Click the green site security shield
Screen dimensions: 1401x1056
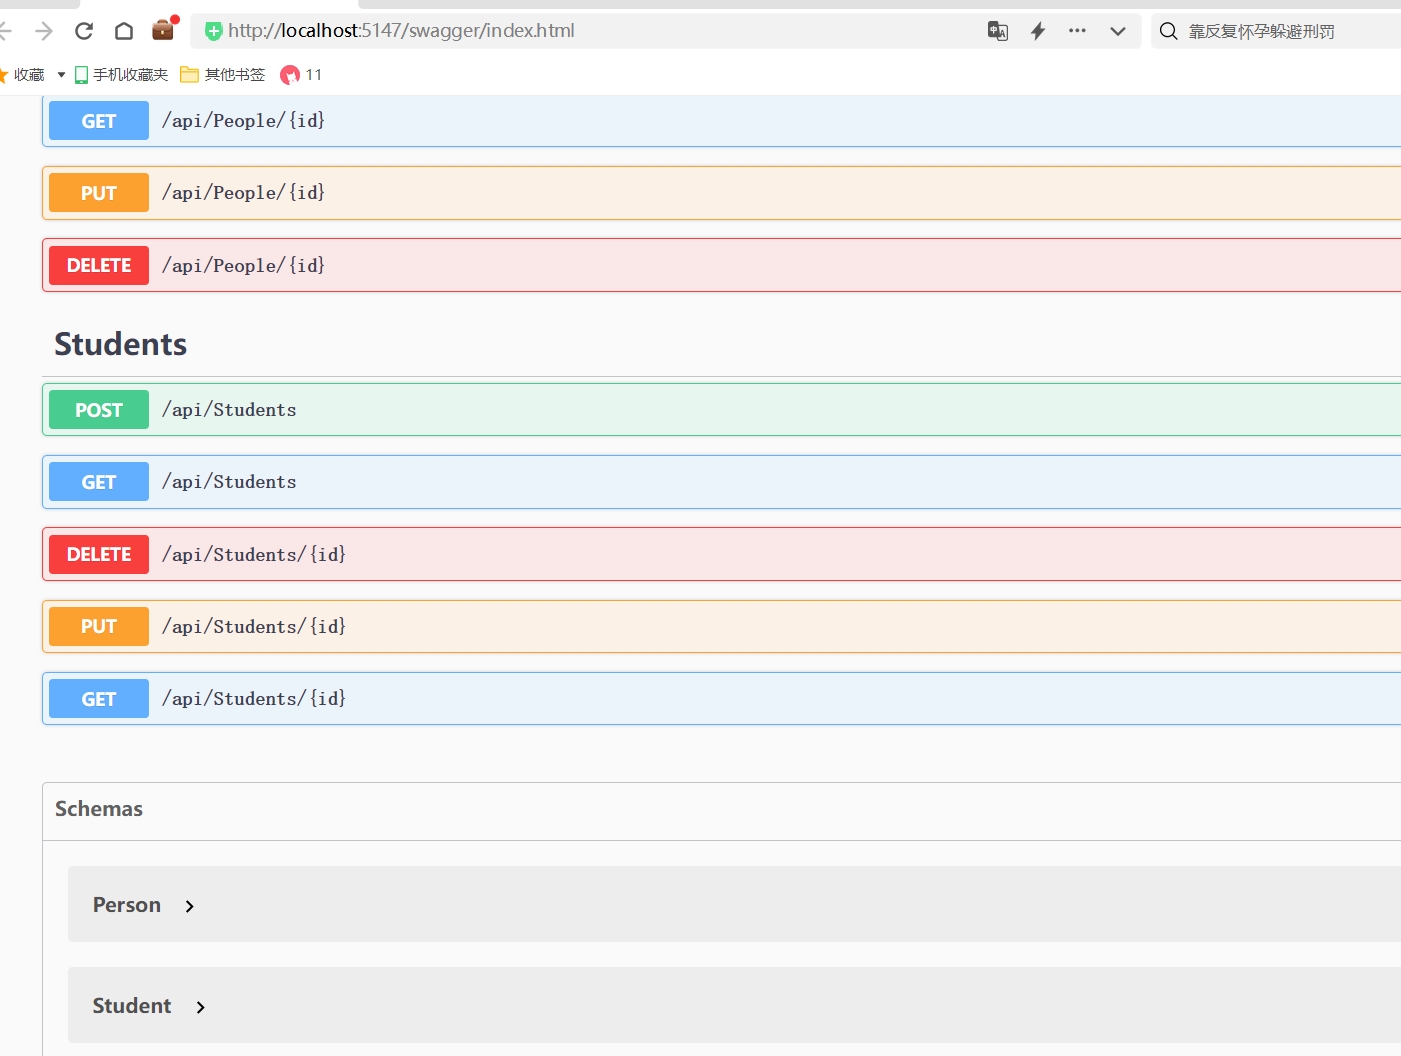pyautogui.click(x=213, y=31)
